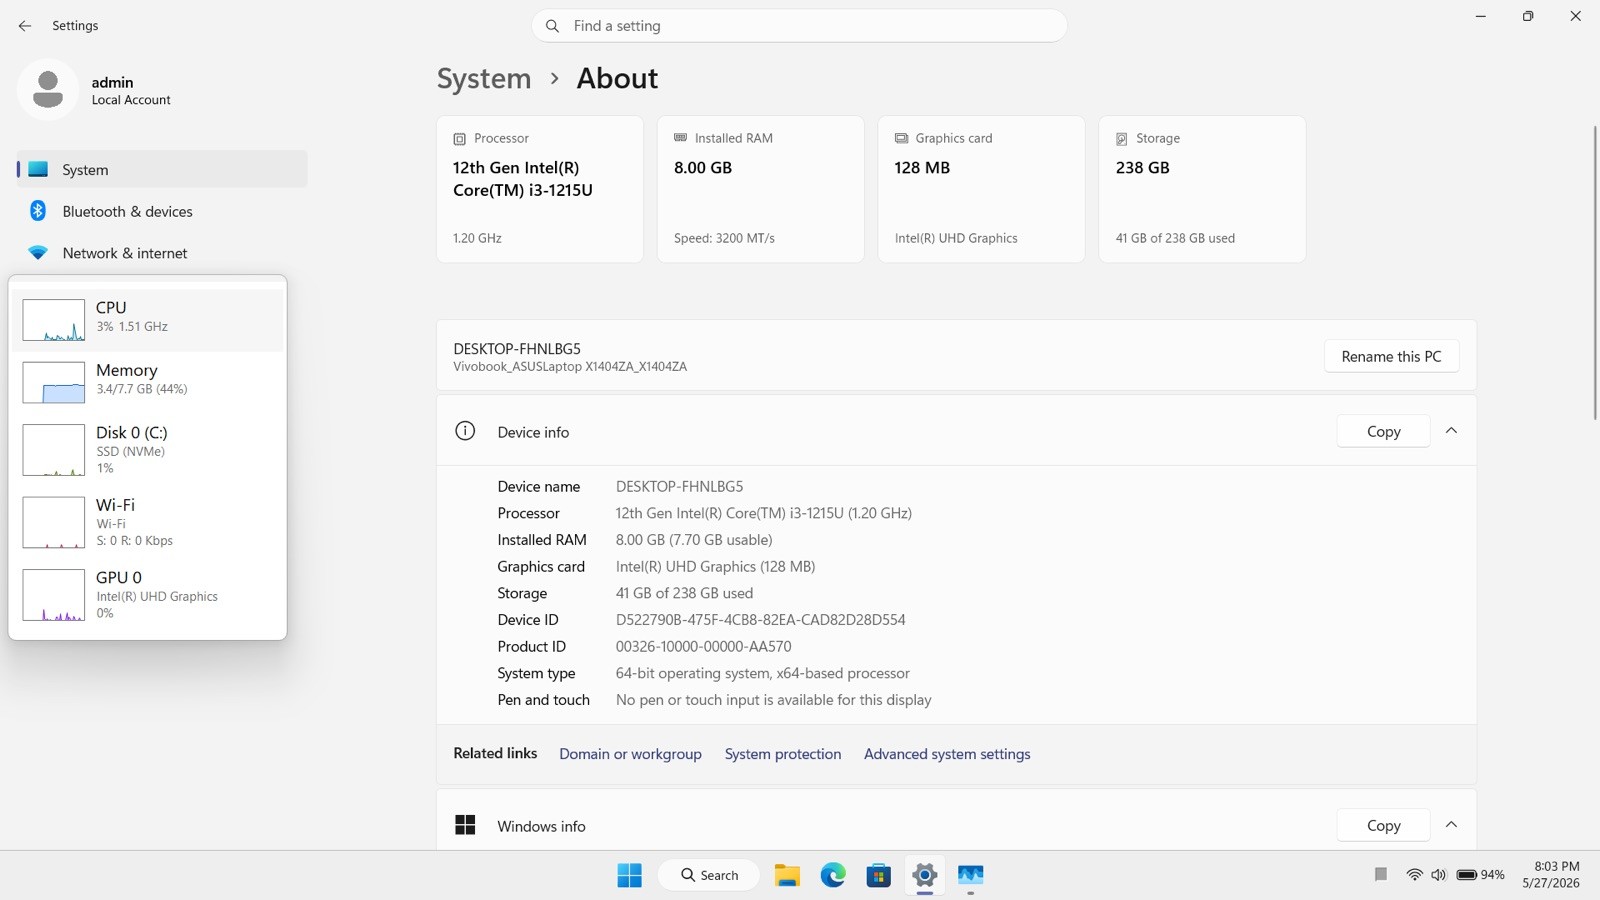Click the battery 94% indicator
The height and width of the screenshot is (900, 1600).
click(x=1481, y=875)
